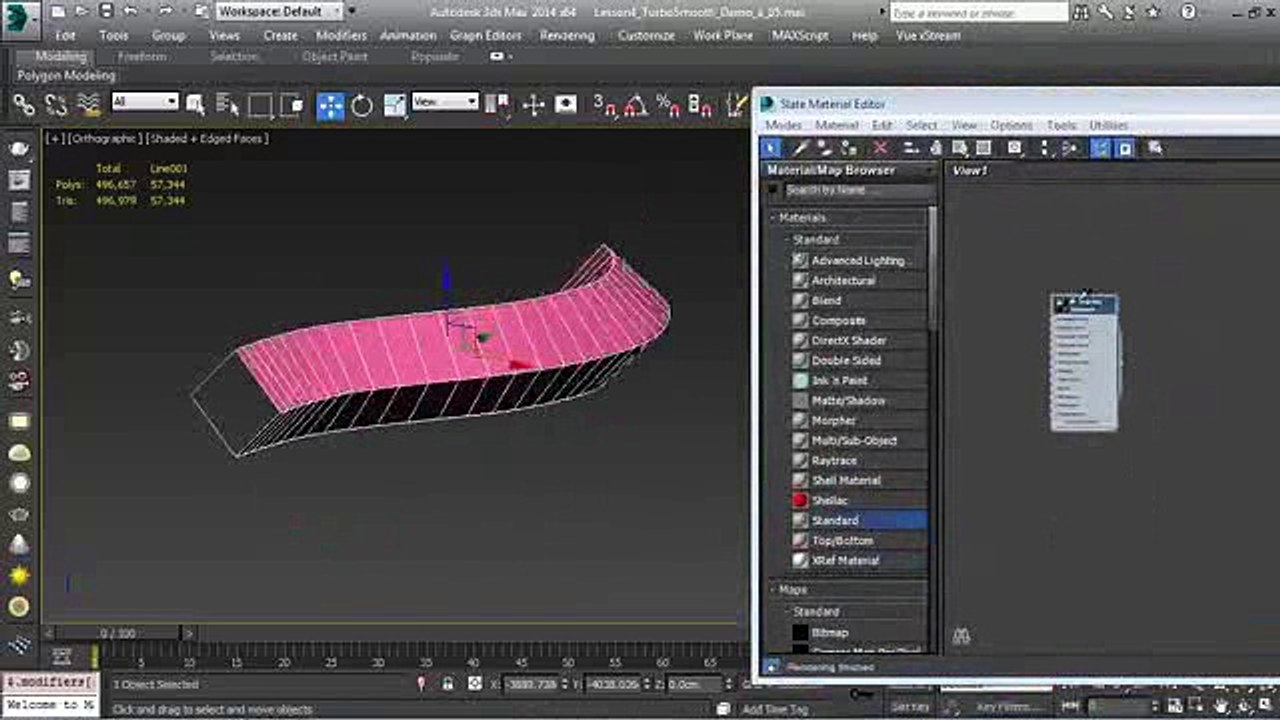
Task: Click the Pick Material eyedropper in Material Editor
Action: (x=799, y=148)
